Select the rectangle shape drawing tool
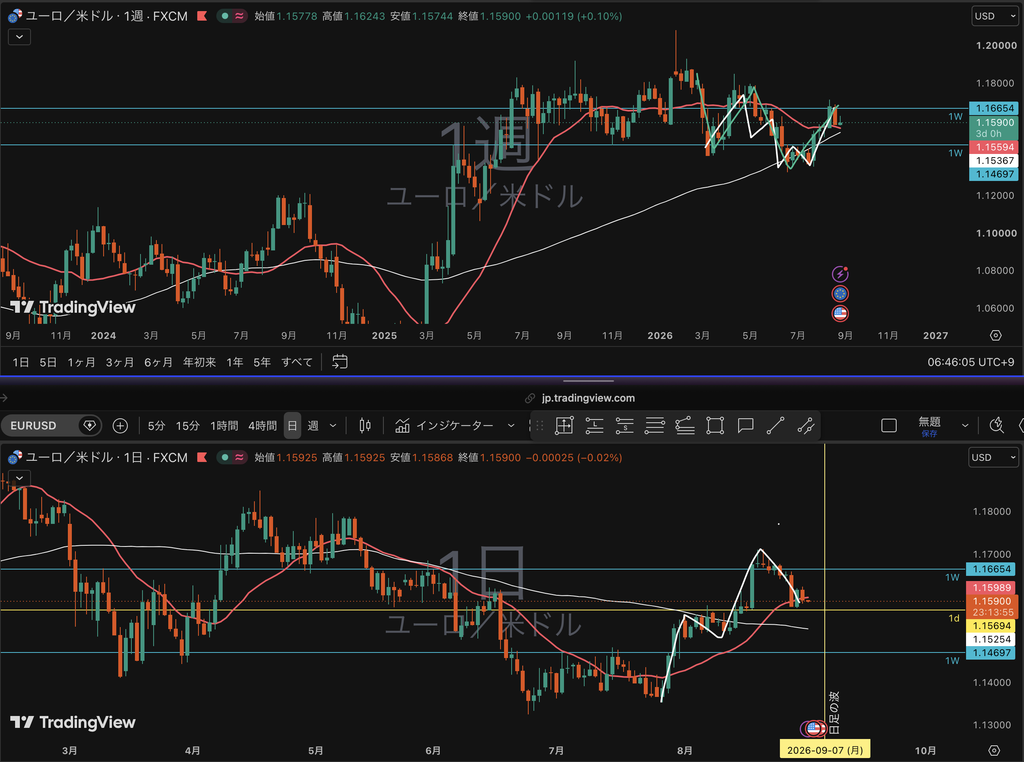Screen dimensions: 1024x762 (x=715, y=426)
